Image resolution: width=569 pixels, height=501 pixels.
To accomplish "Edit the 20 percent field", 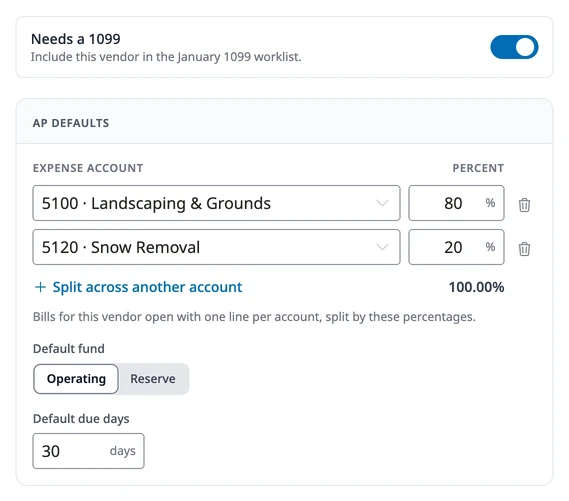I will (456, 247).
